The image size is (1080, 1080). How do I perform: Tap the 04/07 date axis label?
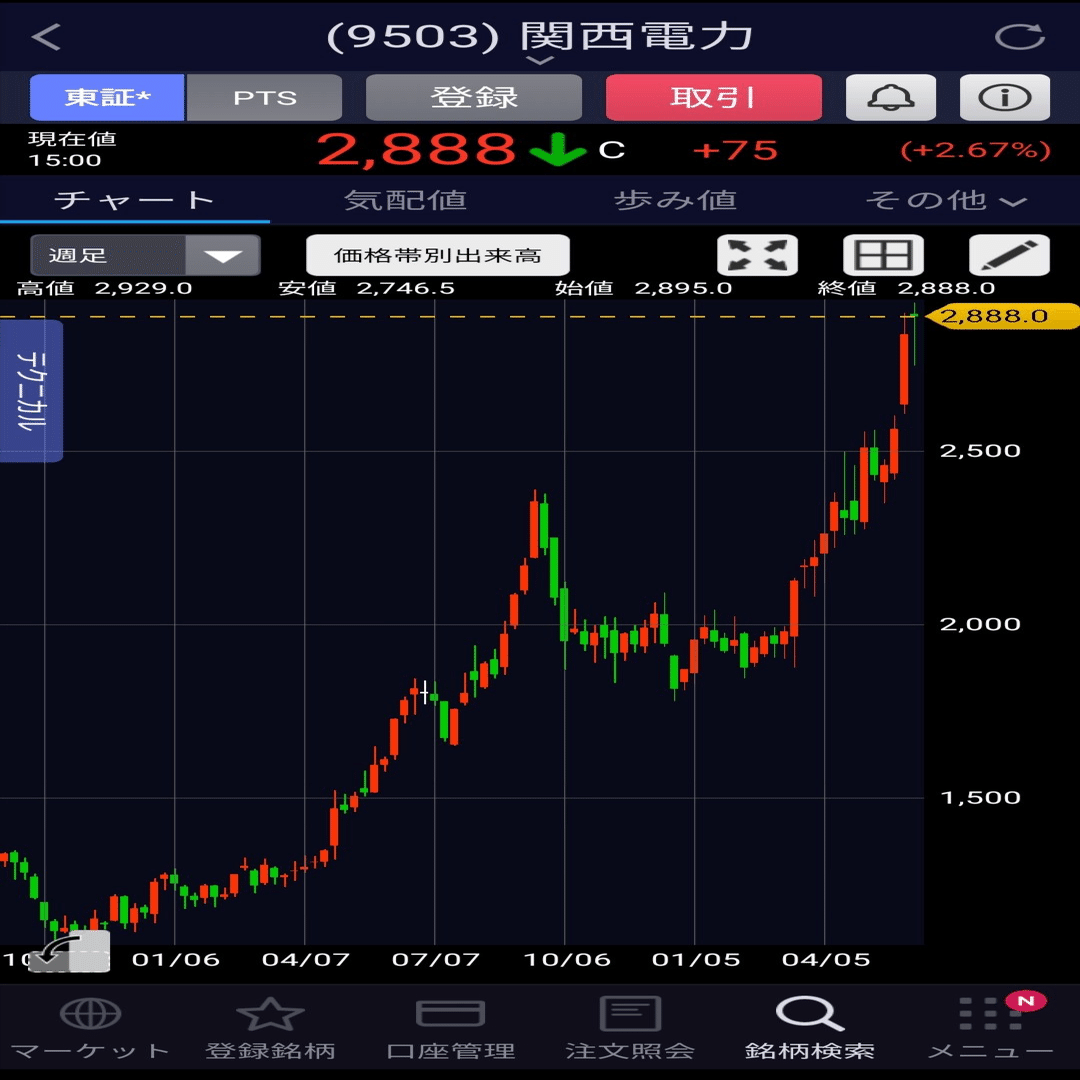tap(306, 959)
